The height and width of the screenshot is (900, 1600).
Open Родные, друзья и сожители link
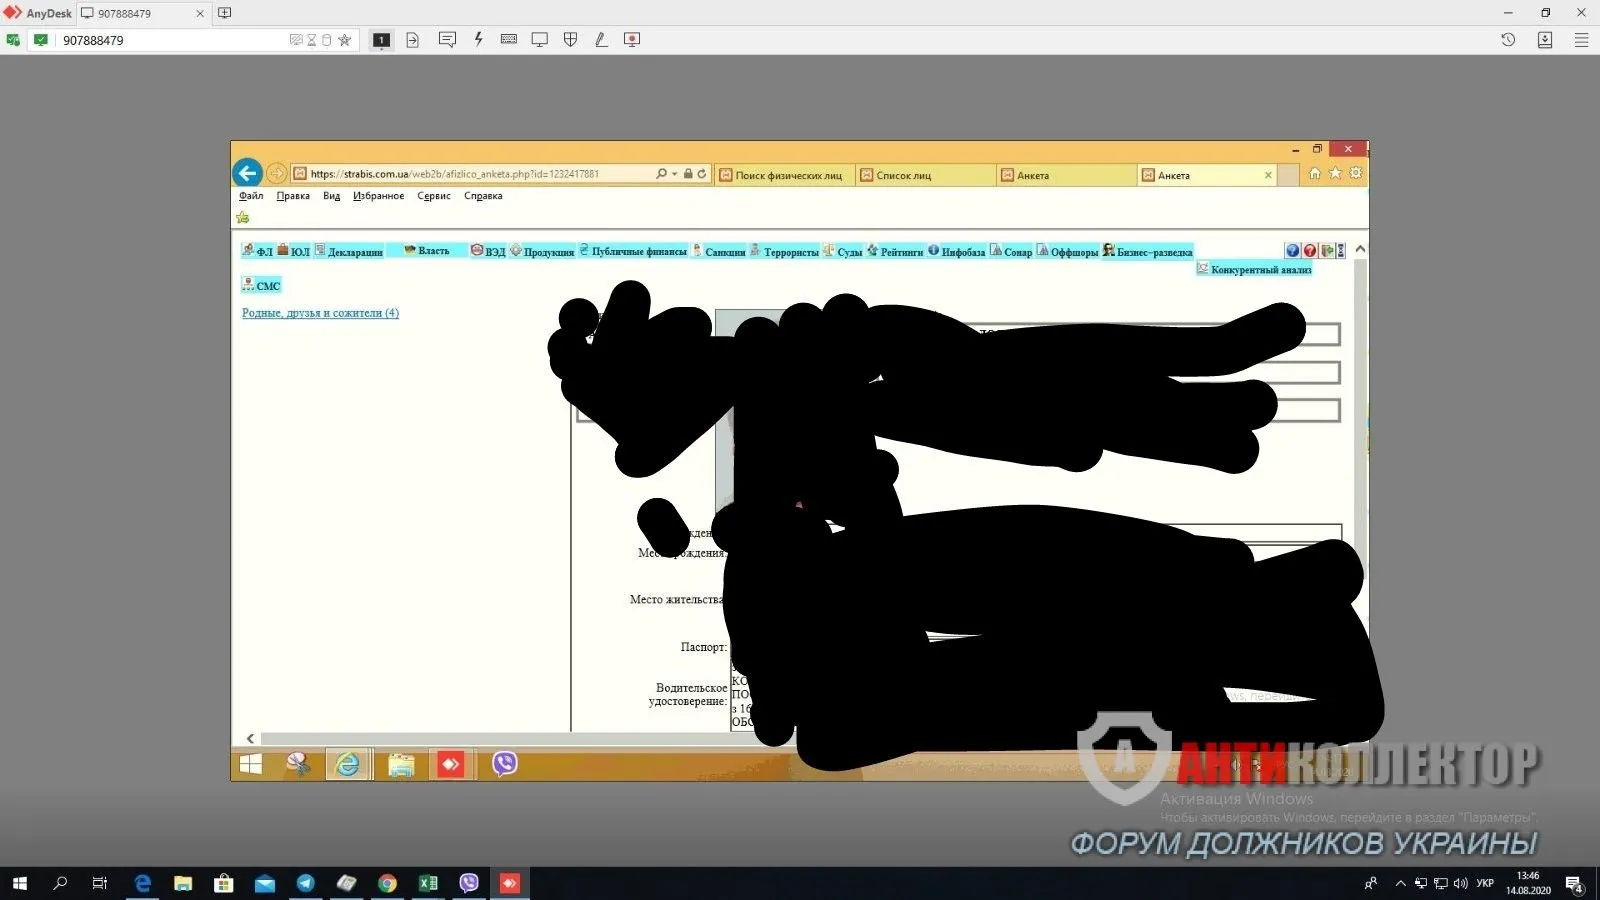point(320,313)
